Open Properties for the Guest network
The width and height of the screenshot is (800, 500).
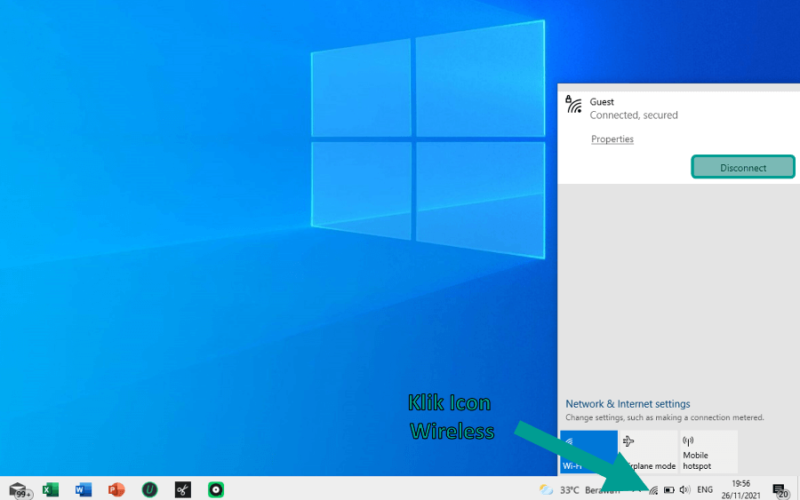point(612,139)
